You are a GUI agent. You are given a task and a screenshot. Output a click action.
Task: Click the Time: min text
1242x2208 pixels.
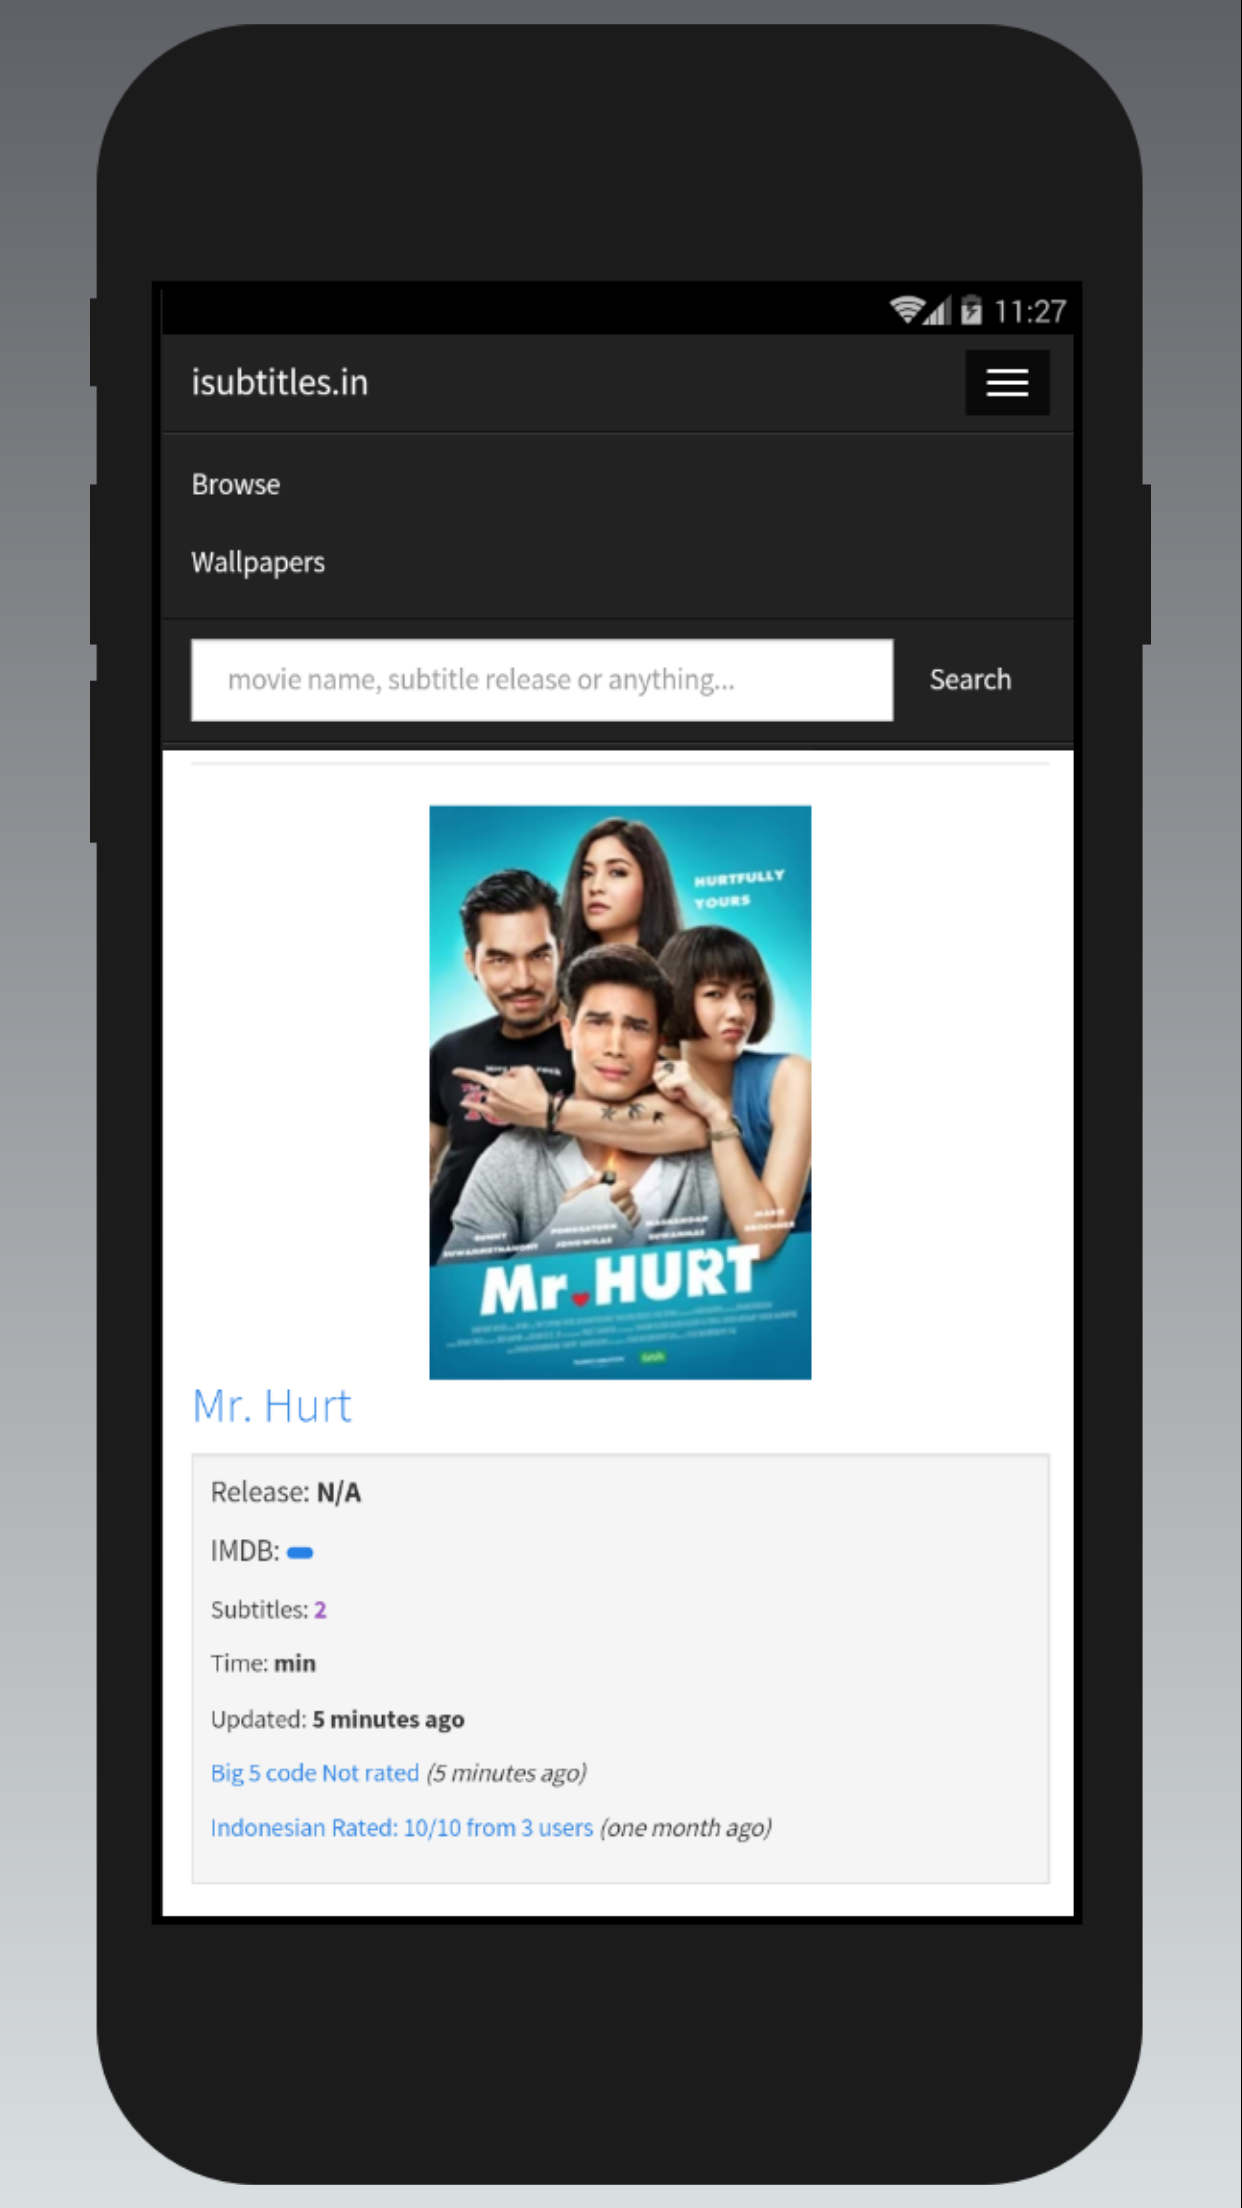tap(263, 1663)
